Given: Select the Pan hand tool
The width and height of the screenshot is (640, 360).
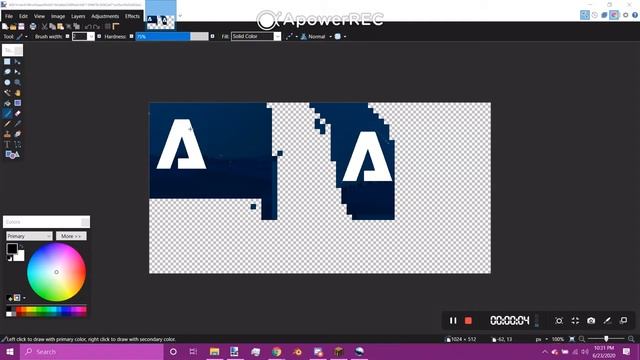Looking at the screenshot, I should [x=18, y=93].
